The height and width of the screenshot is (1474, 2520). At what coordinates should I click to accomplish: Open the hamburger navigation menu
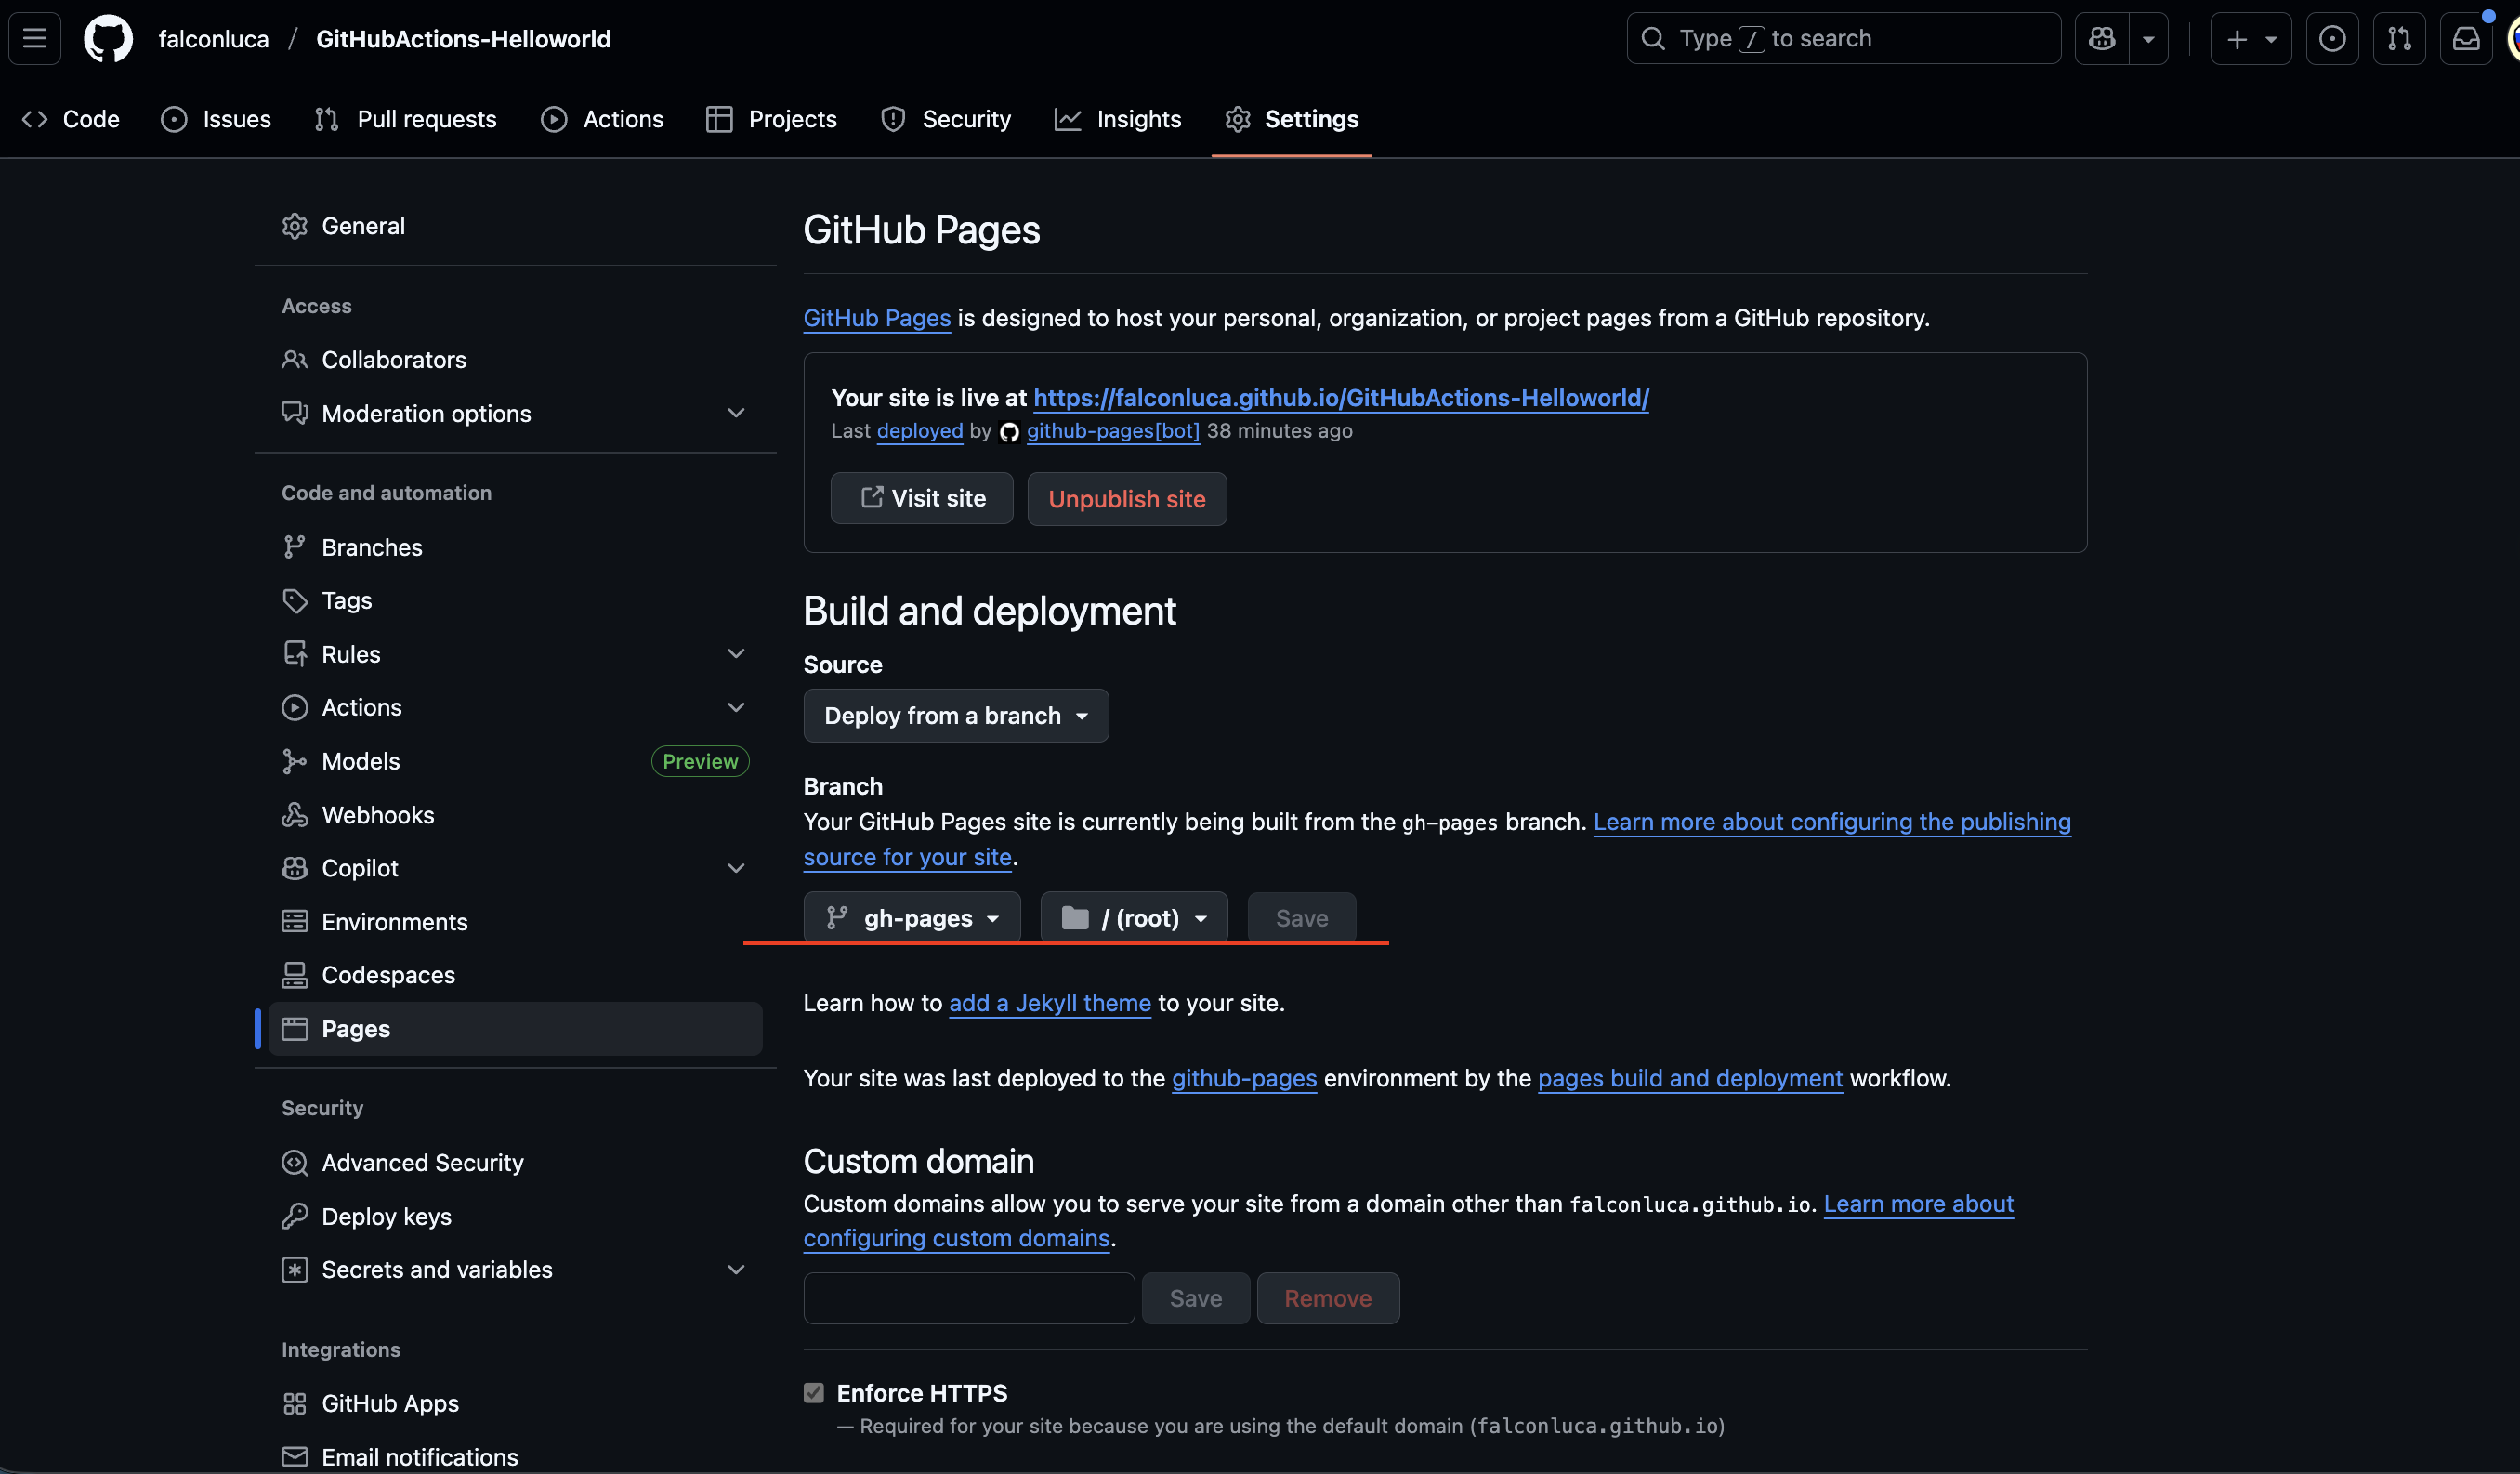pos(35,39)
